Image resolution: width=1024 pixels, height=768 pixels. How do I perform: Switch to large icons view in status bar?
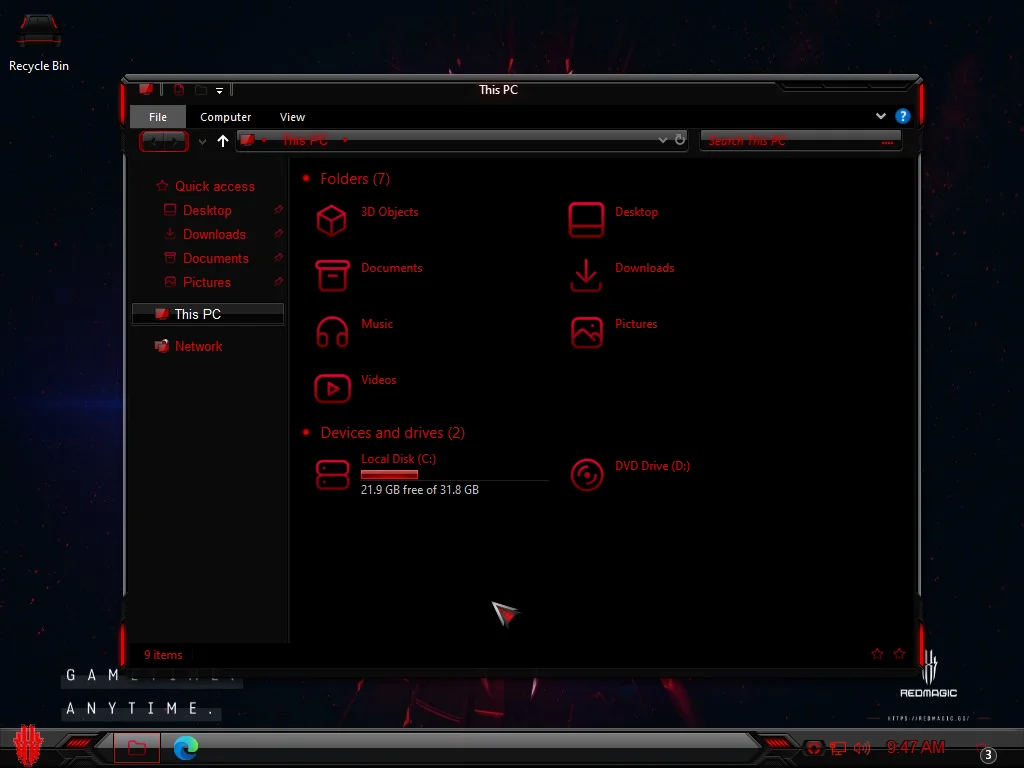pyautogui.click(x=899, y=654)
